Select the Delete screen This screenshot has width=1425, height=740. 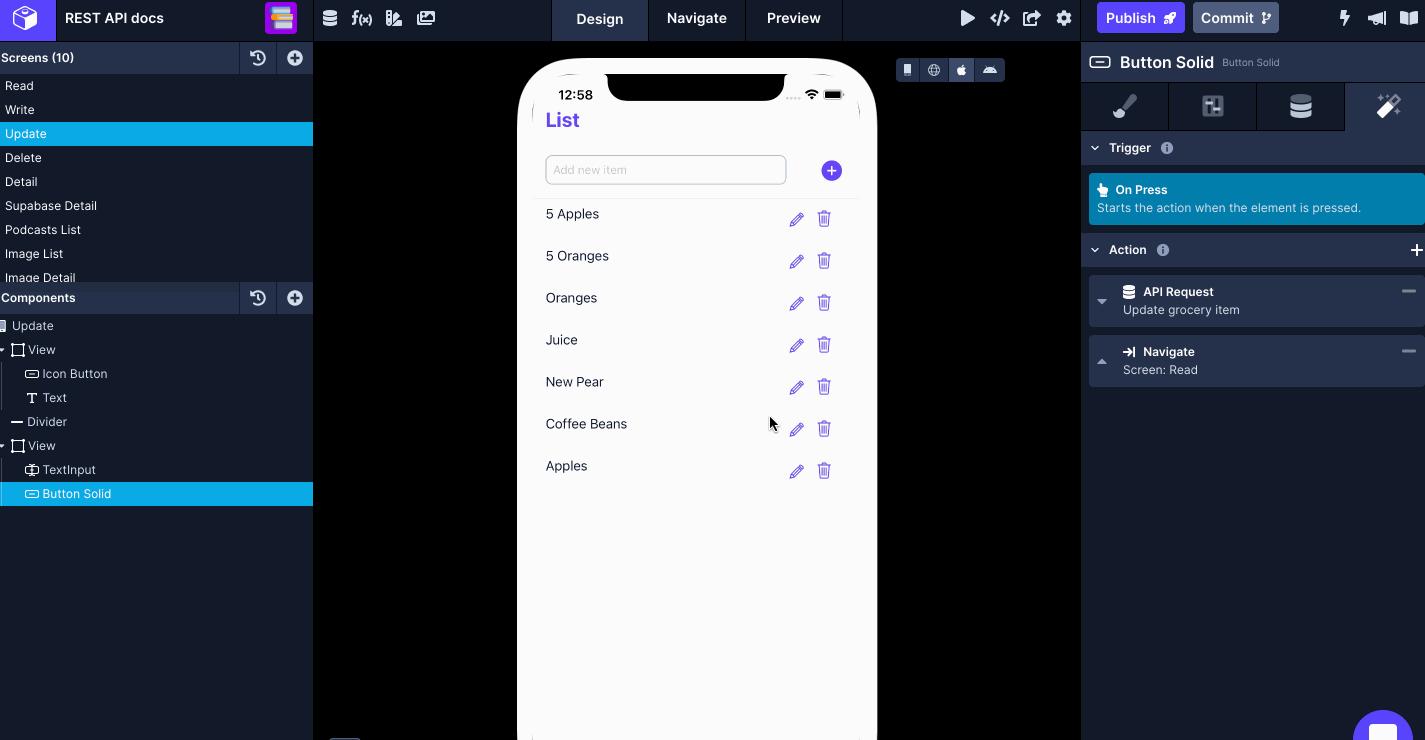156,158
